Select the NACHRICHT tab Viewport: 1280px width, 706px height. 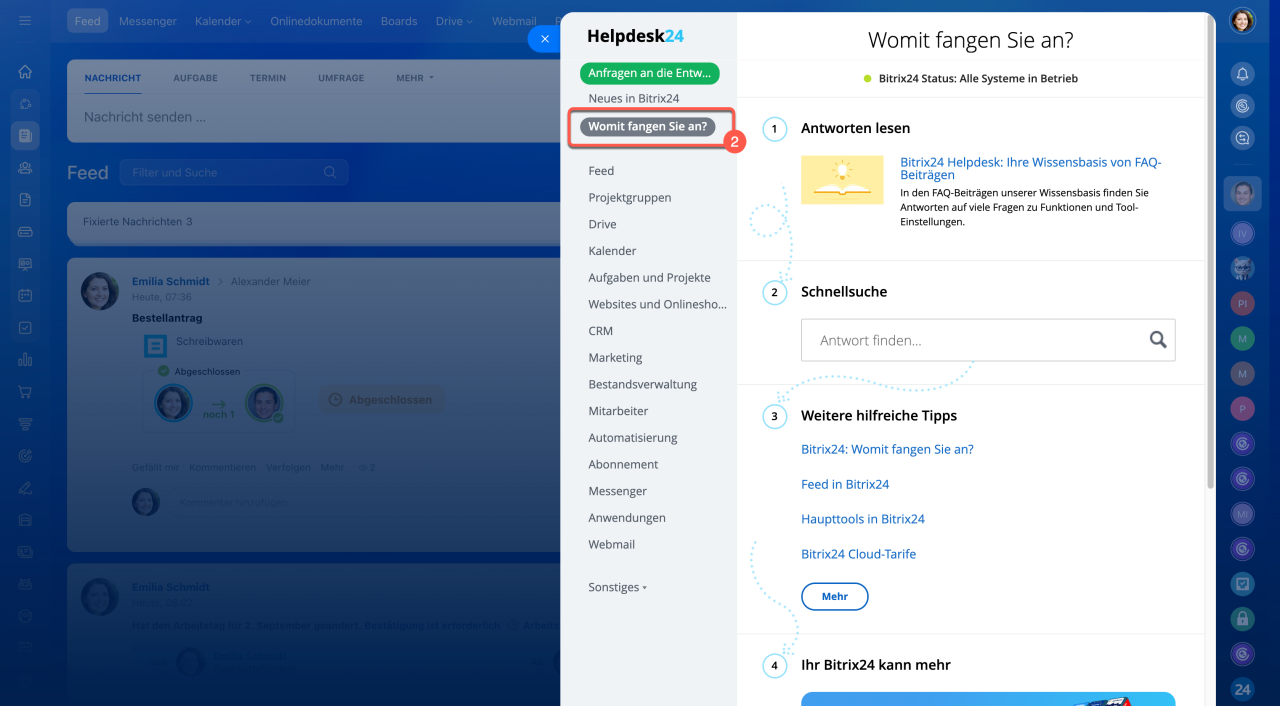point(113,78)
